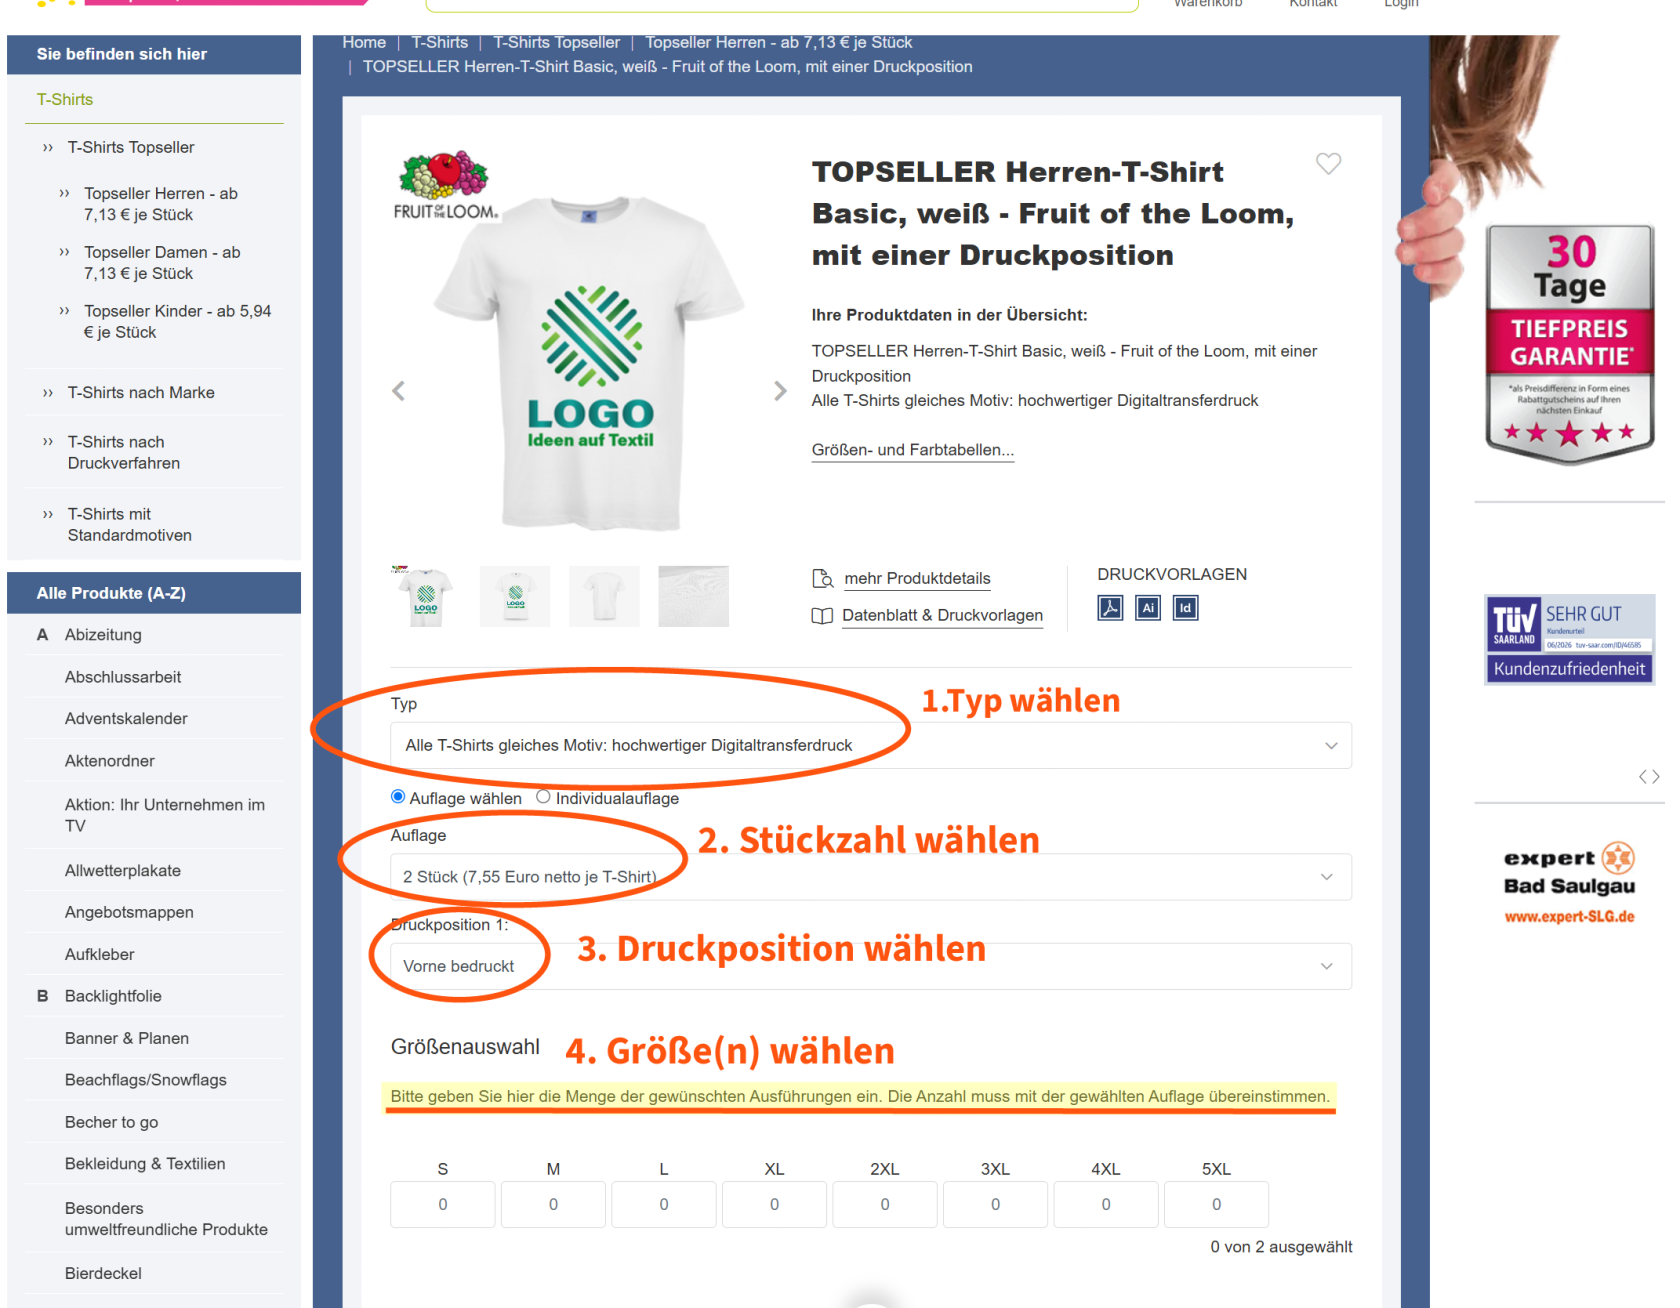Expand T-Shirts mit Standardmotiven category
This screenshot has height=1308, width=1680.
click(130, 524)
